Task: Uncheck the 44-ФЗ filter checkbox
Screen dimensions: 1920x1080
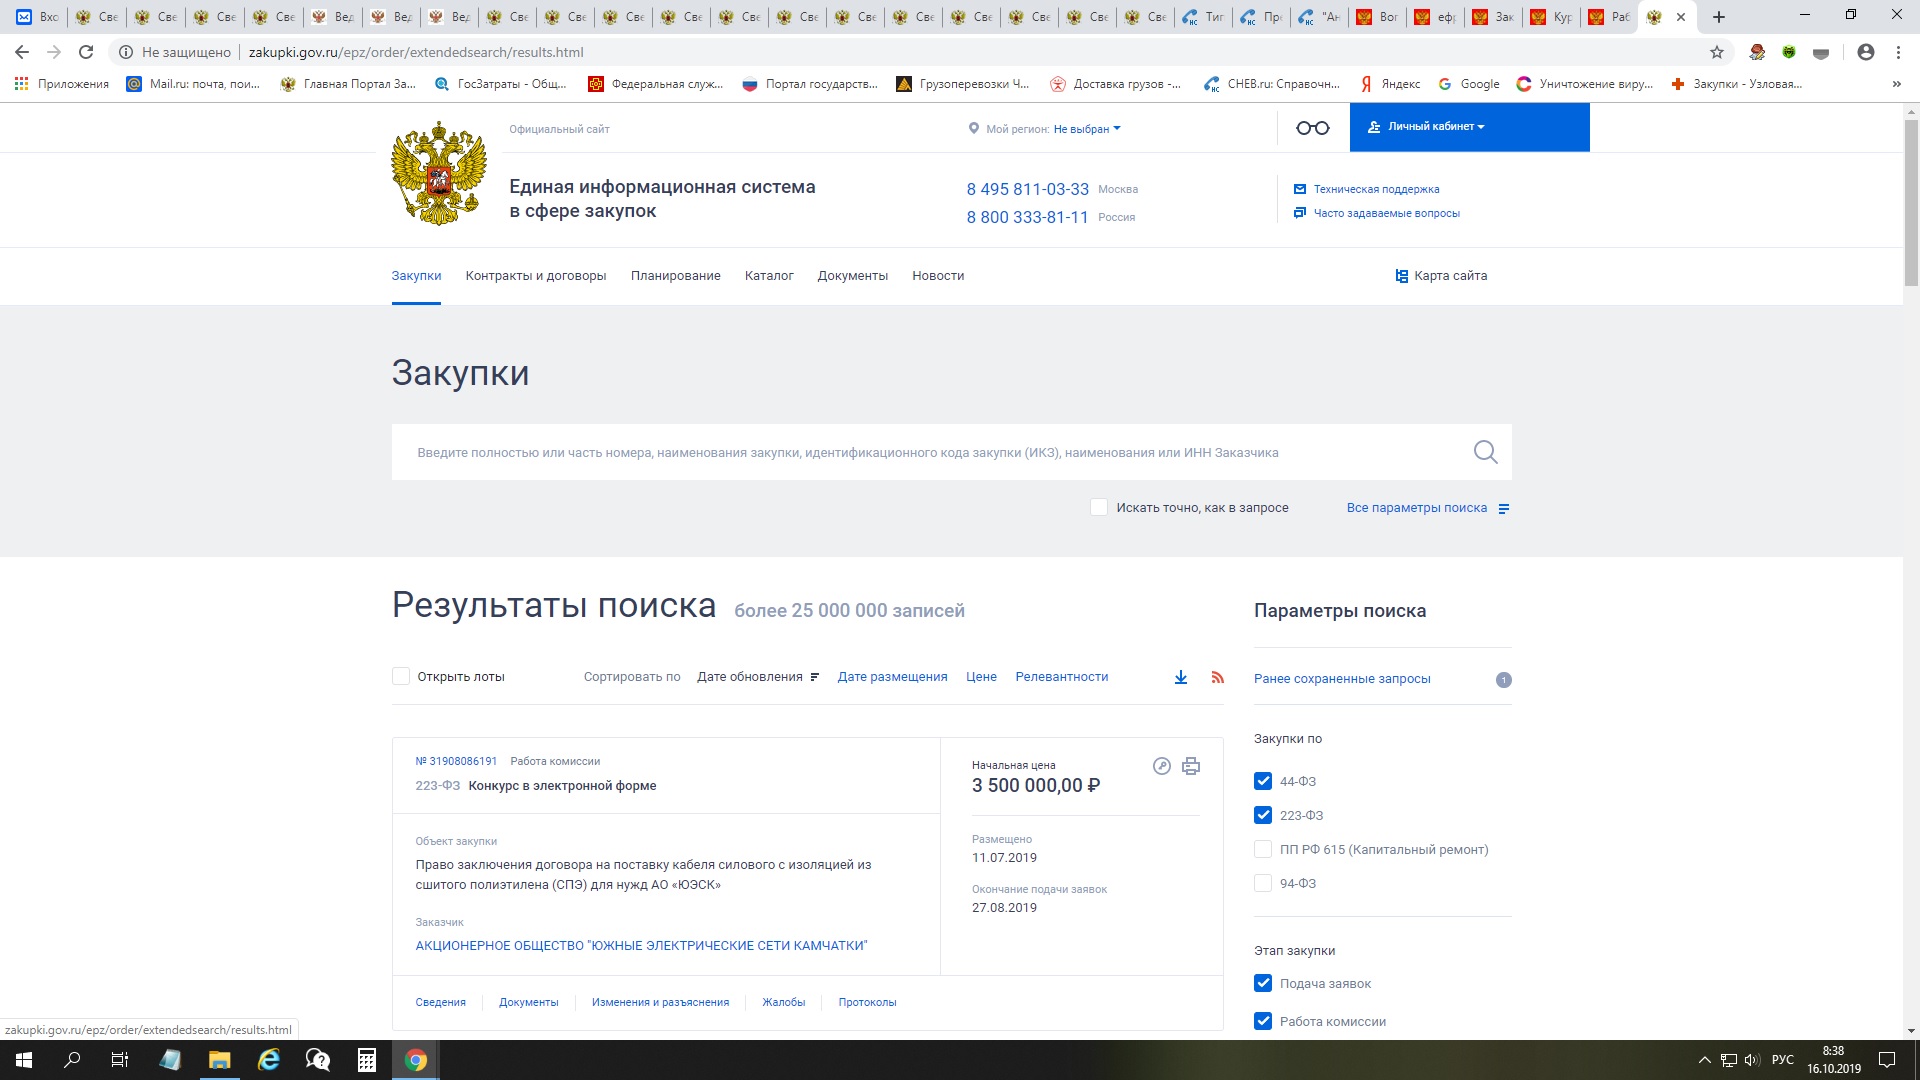Action: (x=1263, y=781)
